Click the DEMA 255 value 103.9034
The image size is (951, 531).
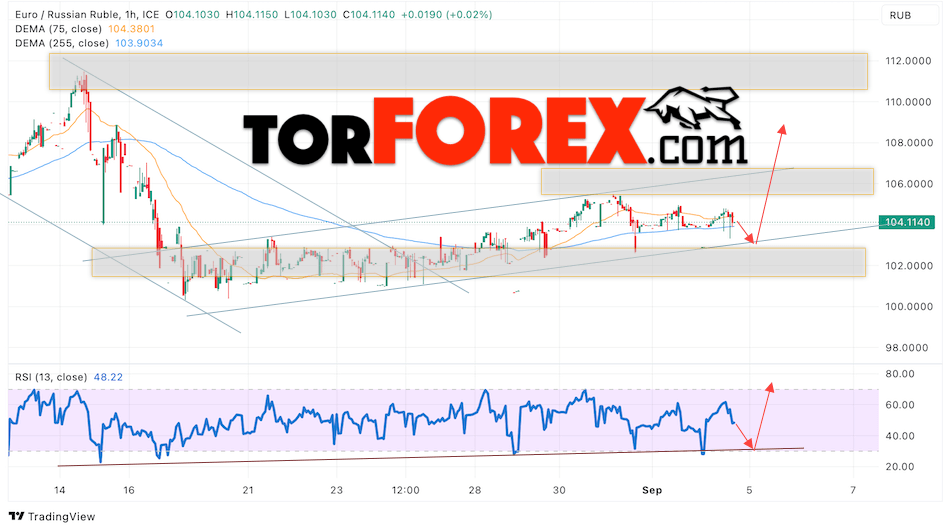point(139,43)
